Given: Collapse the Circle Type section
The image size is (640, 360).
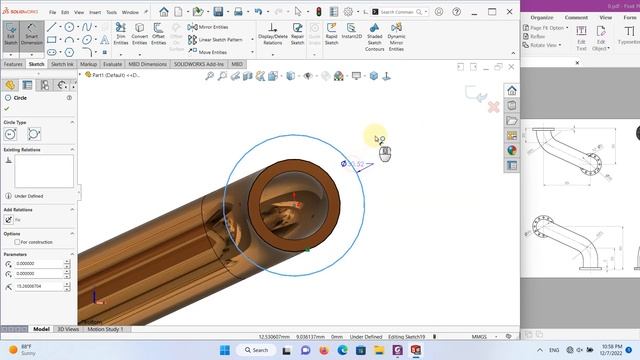Looking at the screenshot, I should (72, 122).
